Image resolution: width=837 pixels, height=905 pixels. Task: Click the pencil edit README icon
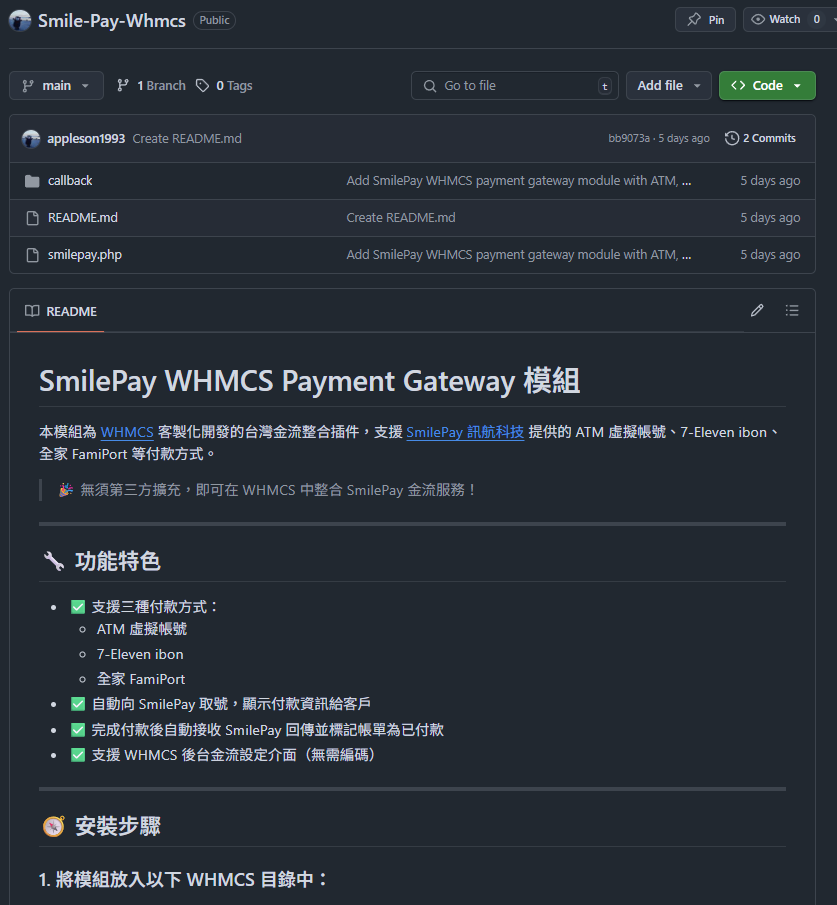tap(757, 311)
